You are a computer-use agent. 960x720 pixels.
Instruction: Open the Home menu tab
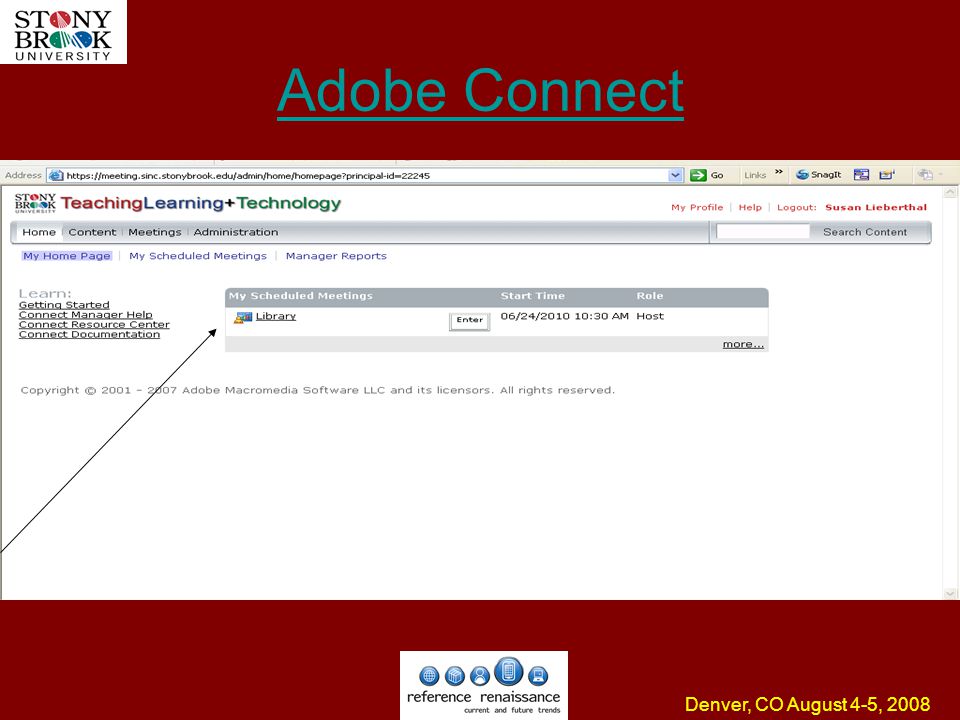coord(39,232)
